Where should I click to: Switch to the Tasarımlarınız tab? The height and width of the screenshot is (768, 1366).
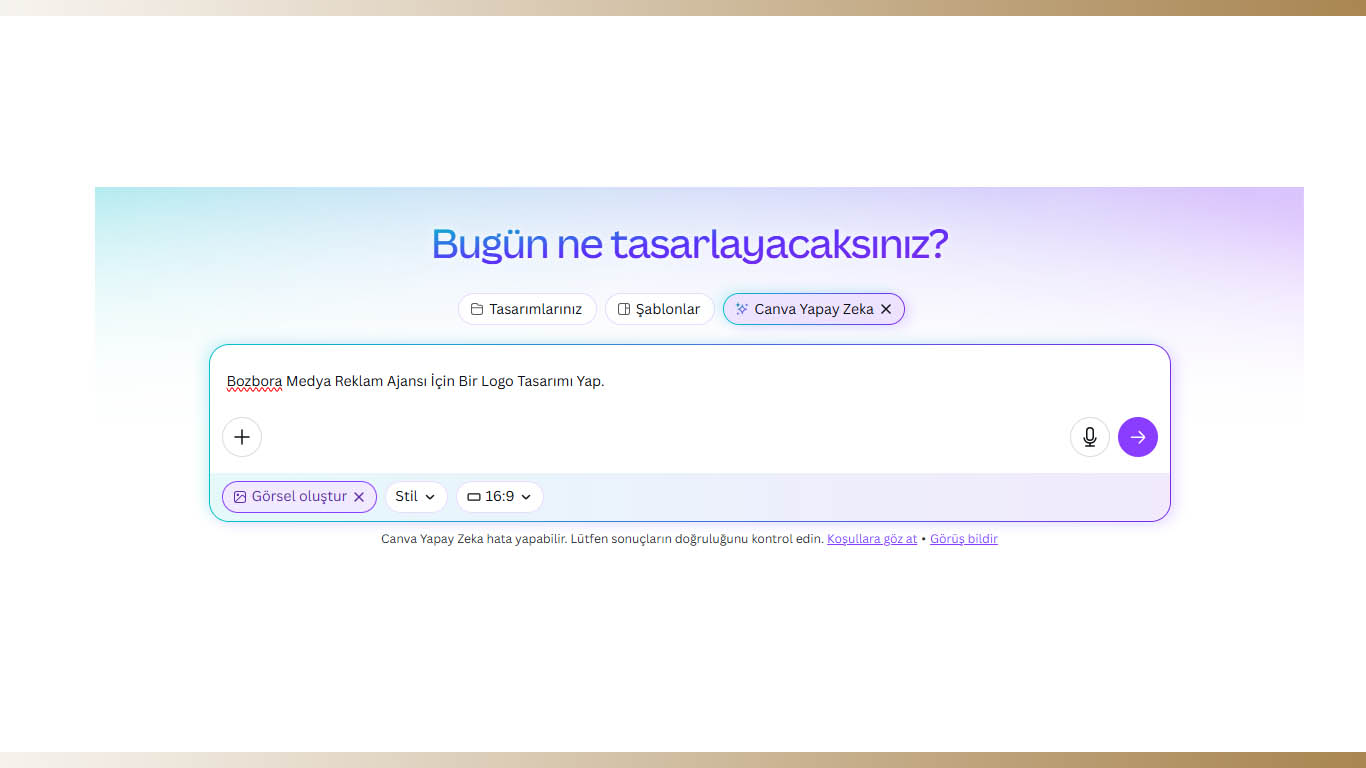tap(535, 309)
